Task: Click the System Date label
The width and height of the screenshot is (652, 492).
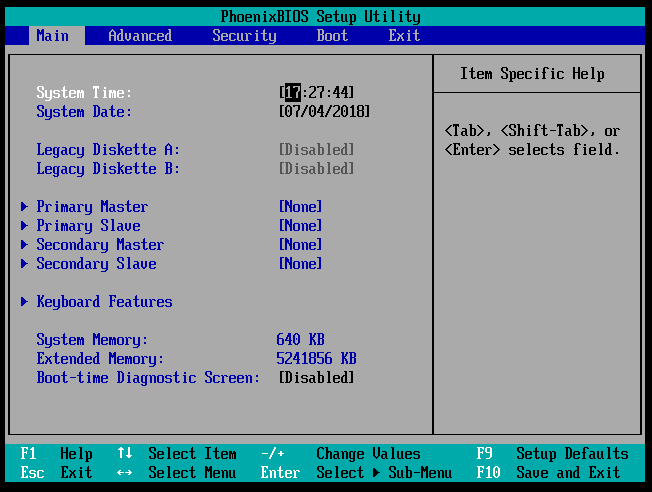Action: (84, 111)
